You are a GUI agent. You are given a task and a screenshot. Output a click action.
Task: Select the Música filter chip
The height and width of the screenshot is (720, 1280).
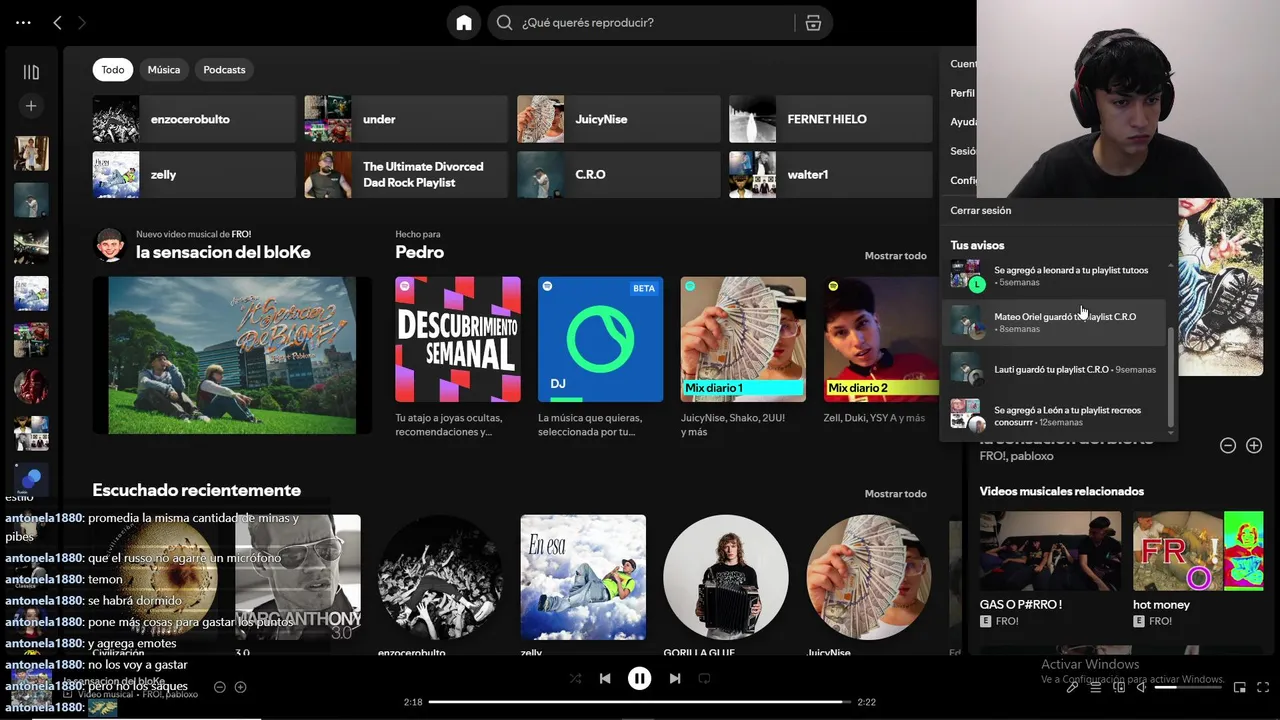click(x=164, y=69)
